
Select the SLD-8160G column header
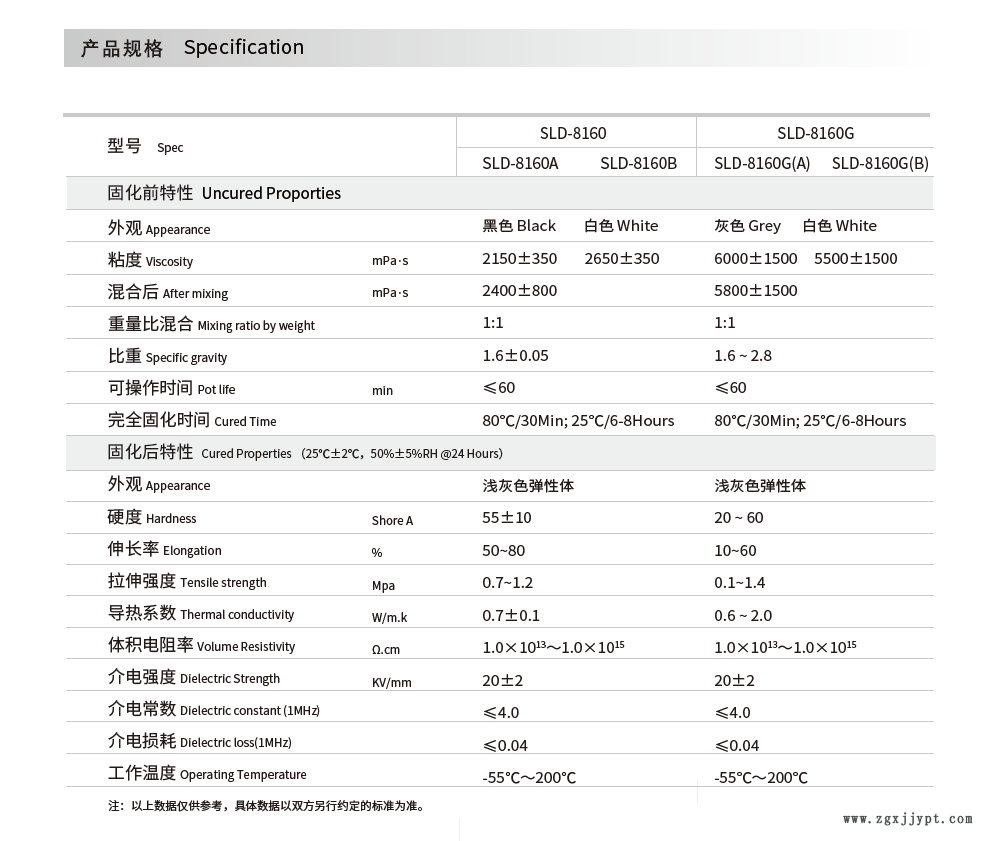pyautogui.click(x=815, y=133)
